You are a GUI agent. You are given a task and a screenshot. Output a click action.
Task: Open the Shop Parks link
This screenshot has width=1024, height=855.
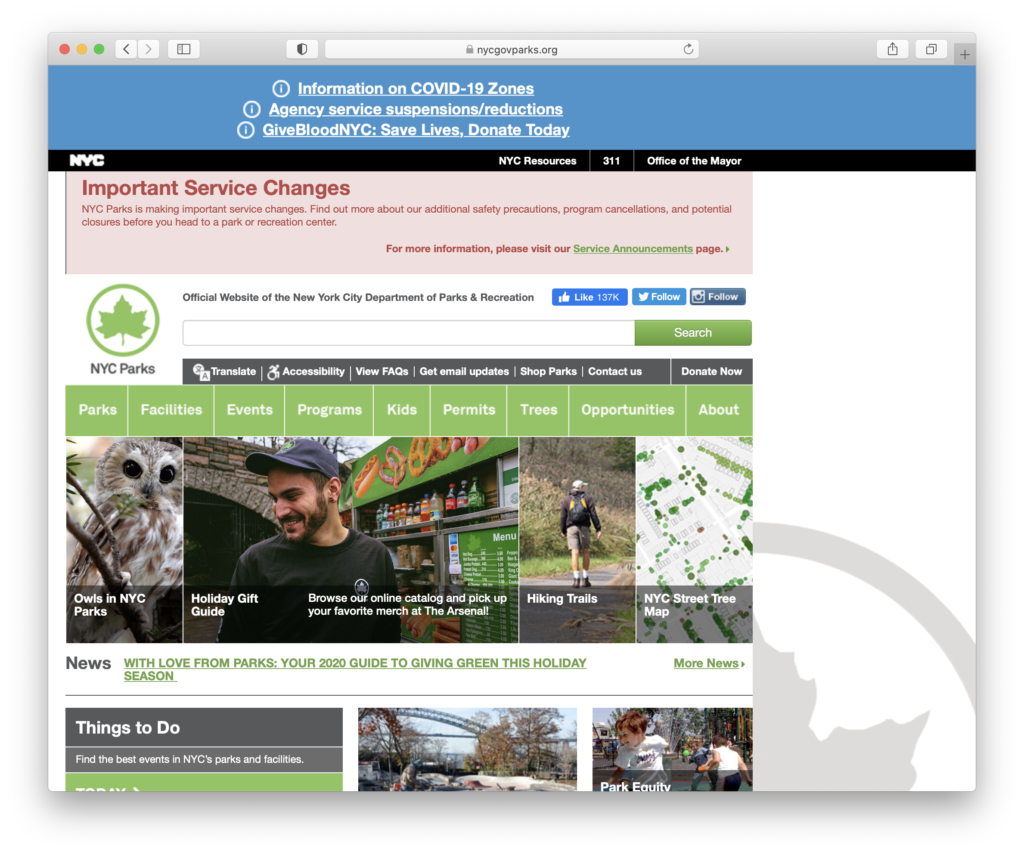[x=548, y=371]
